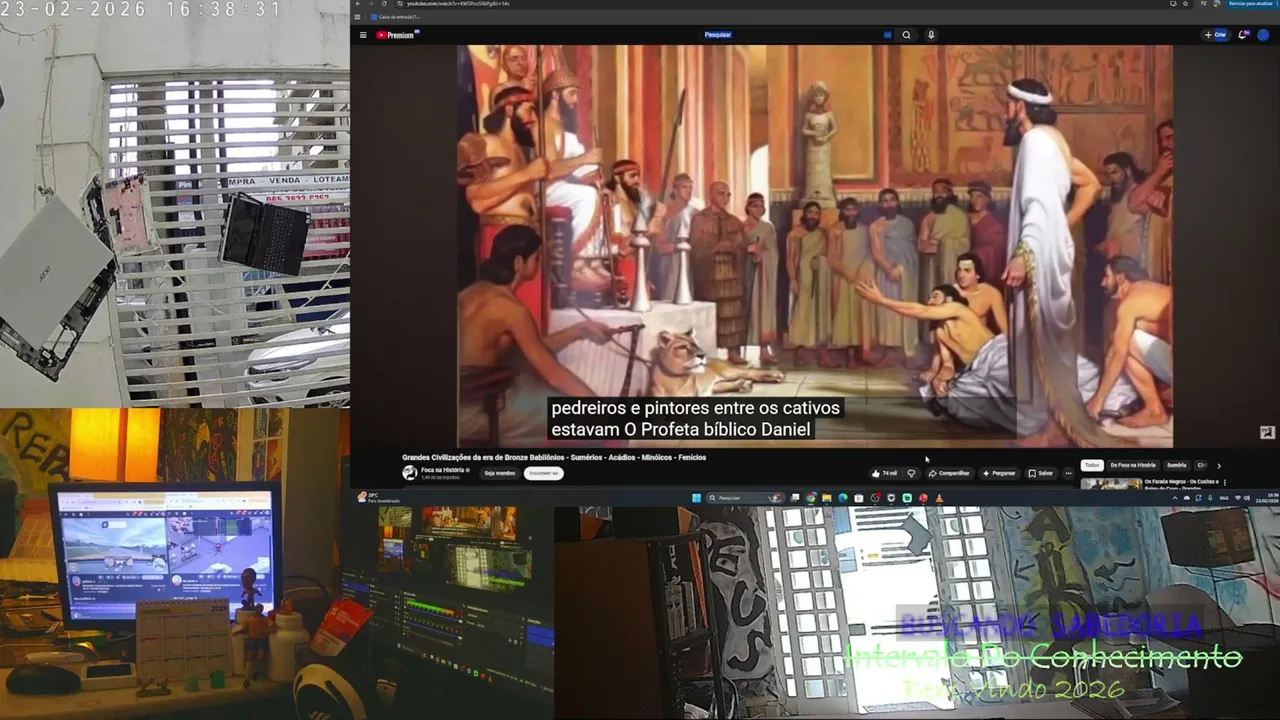
Task: Click the Windows taskbar Pesquisar search box
Action: (745, 498)
